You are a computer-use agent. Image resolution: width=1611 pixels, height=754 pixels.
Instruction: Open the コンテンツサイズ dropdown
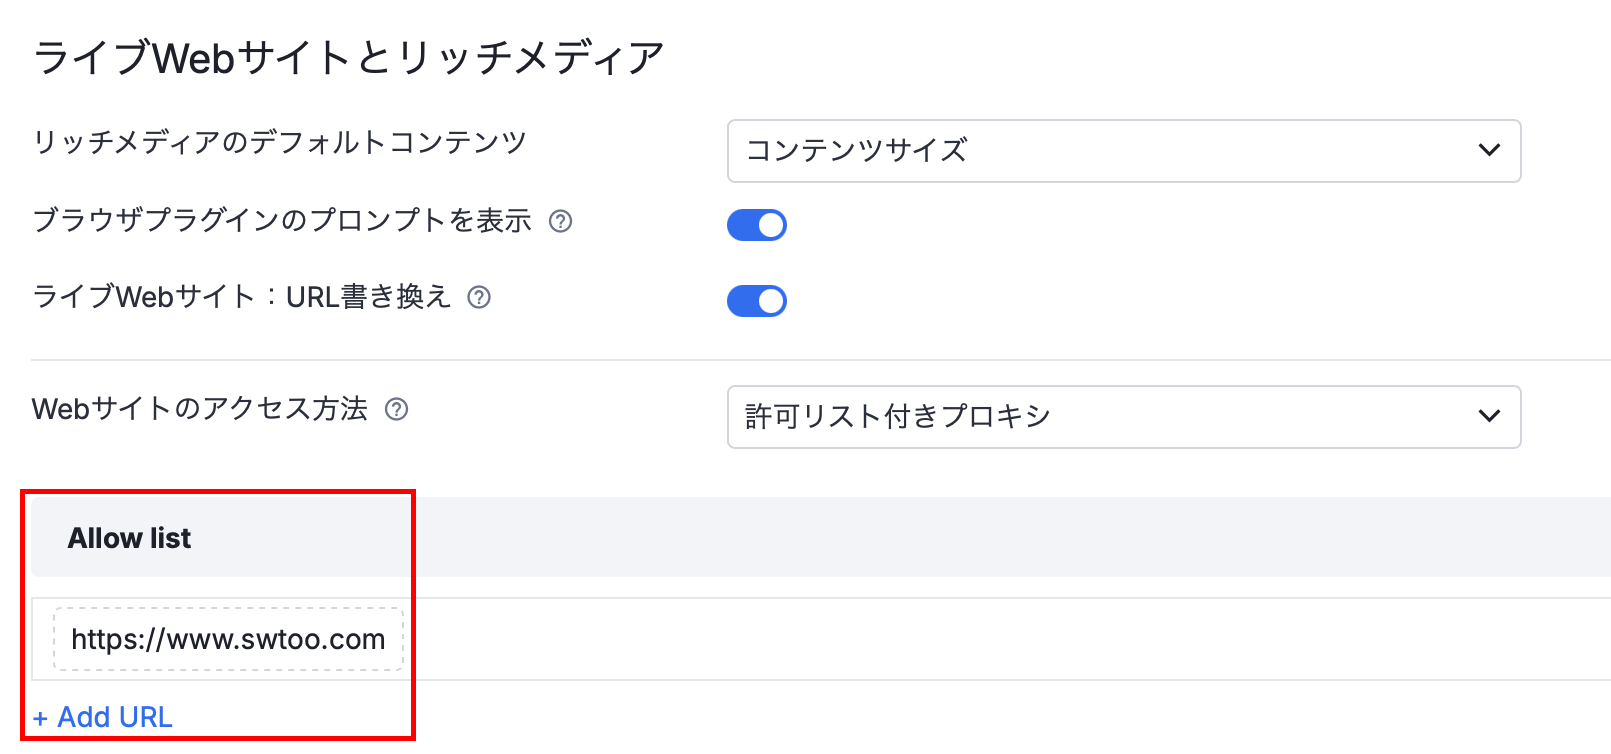coord(1123,151)
